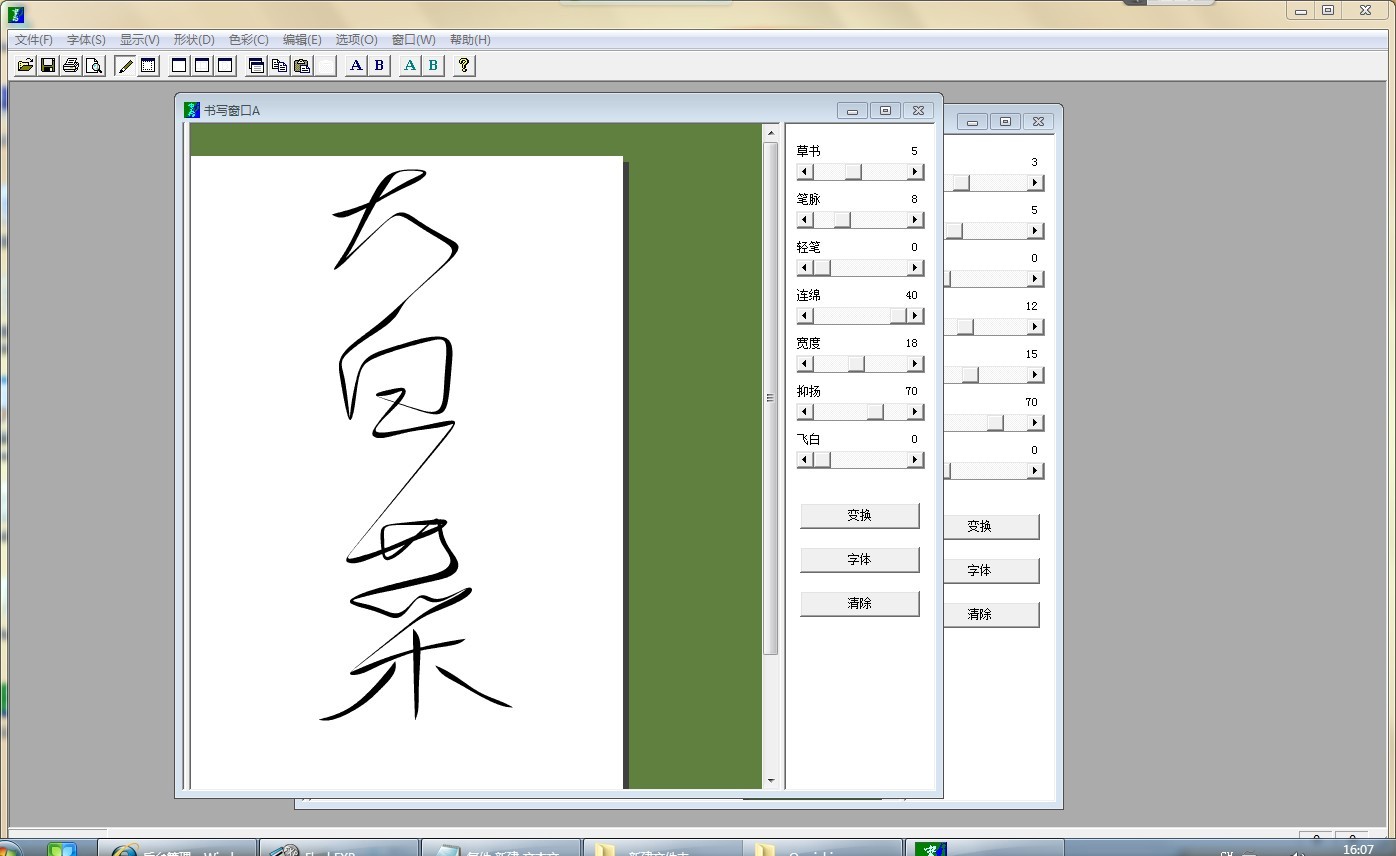Click the dark blue A toolbar icon
The height and width of the screenshot is (856, 1396).
(356, 66)
